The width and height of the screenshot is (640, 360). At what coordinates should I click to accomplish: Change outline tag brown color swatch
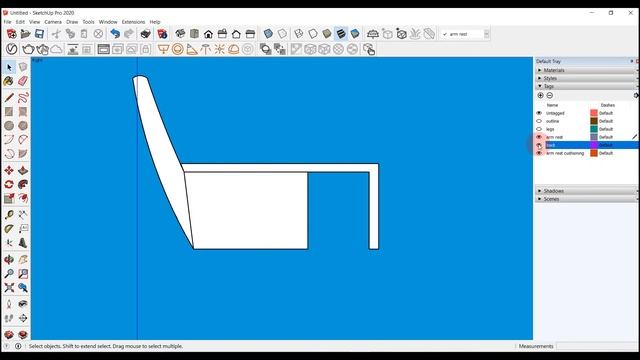(x=594, y=121)
